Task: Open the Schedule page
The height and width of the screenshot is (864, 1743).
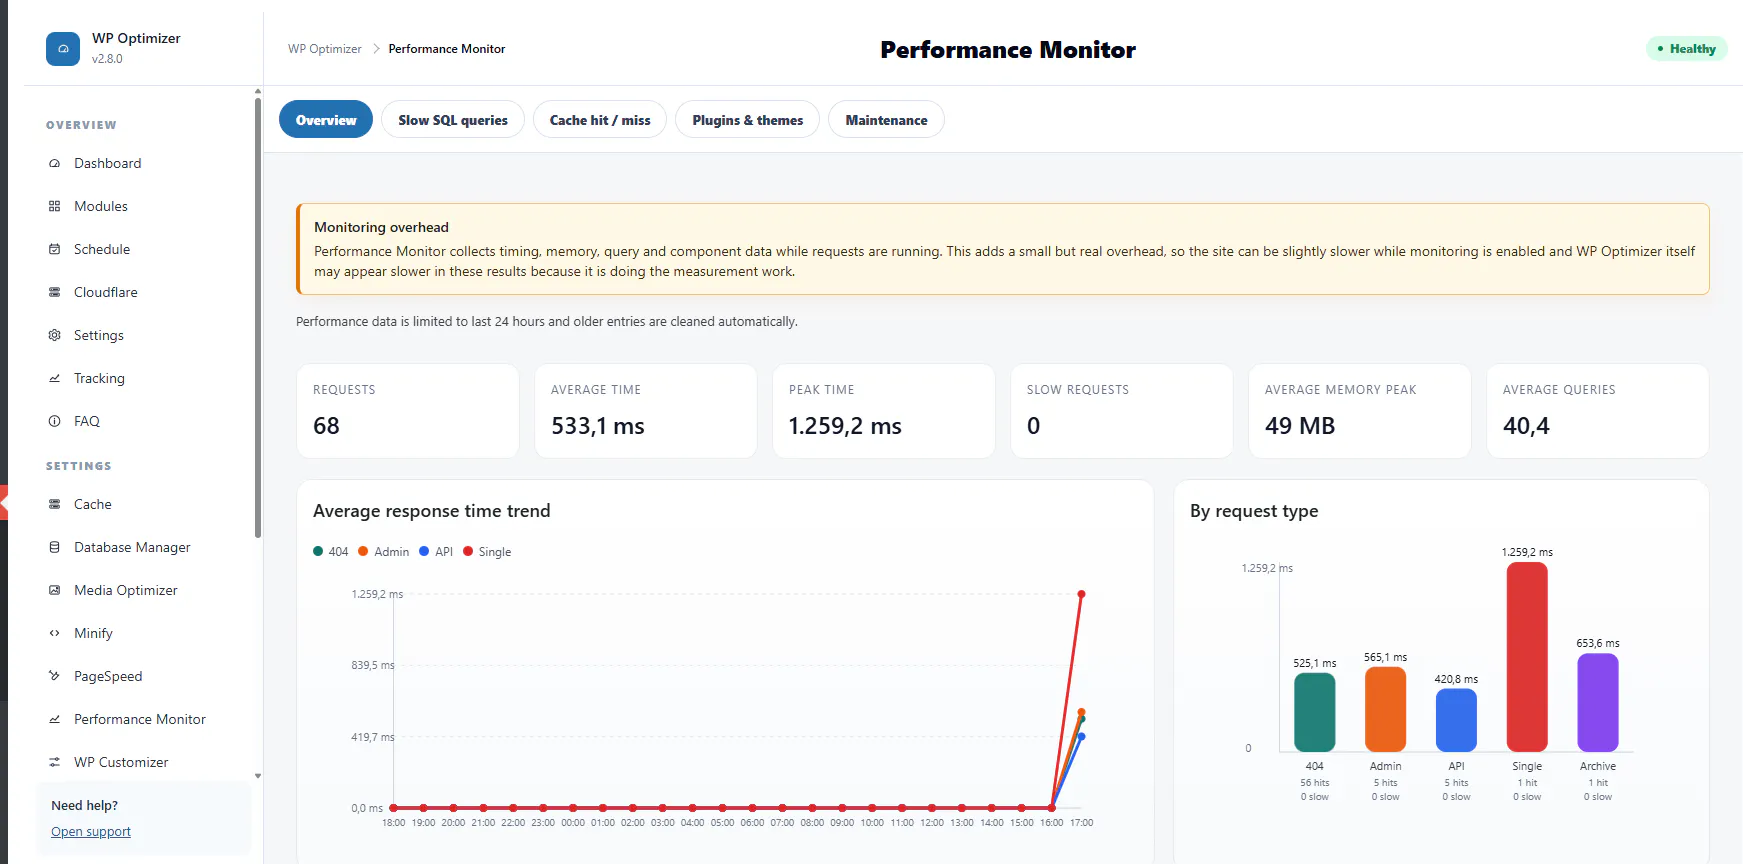Action: (x=102, y=249)
